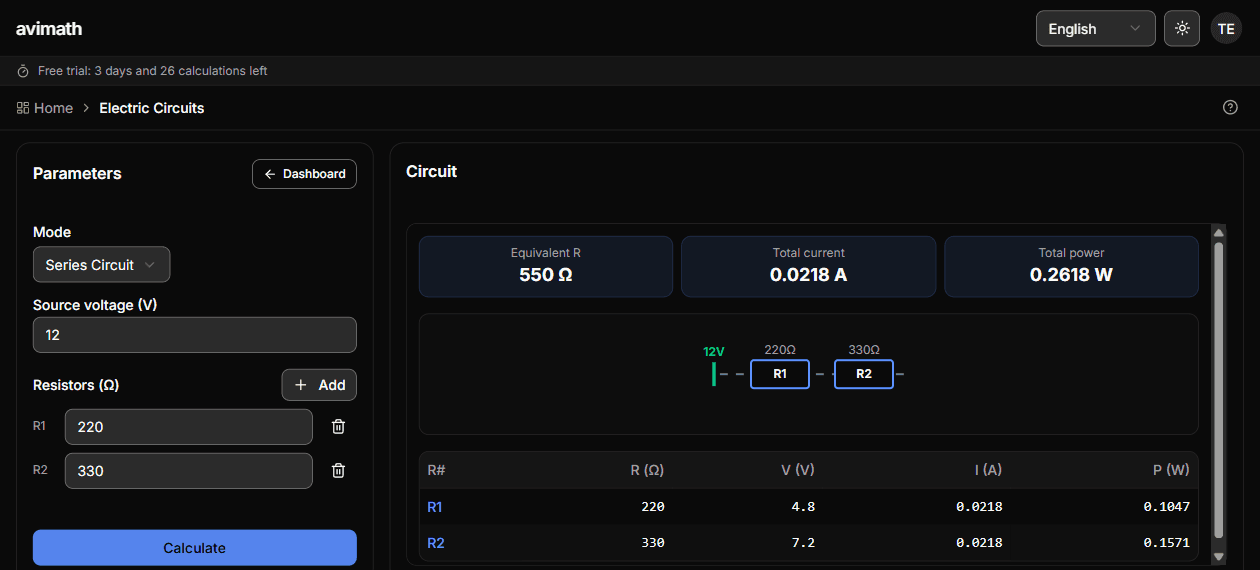Click the scrollbar down arrow
1260x570 pixels.
coord(1218,556)
